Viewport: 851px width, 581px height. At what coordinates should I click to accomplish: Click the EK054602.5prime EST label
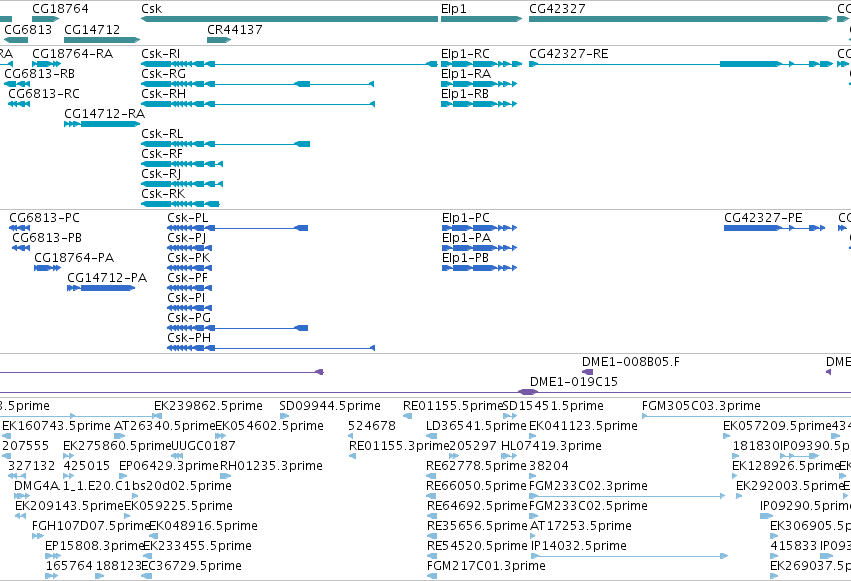coord(270,426)
